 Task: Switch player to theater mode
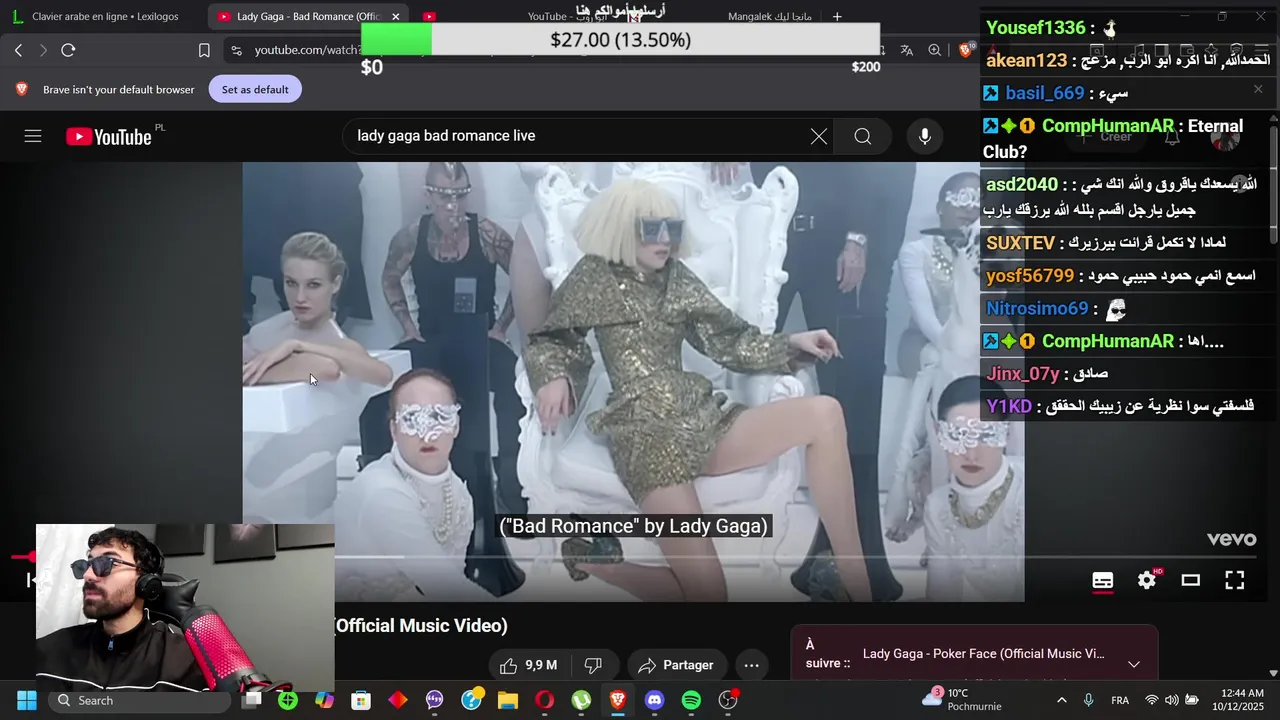[x=1191, y=580]
